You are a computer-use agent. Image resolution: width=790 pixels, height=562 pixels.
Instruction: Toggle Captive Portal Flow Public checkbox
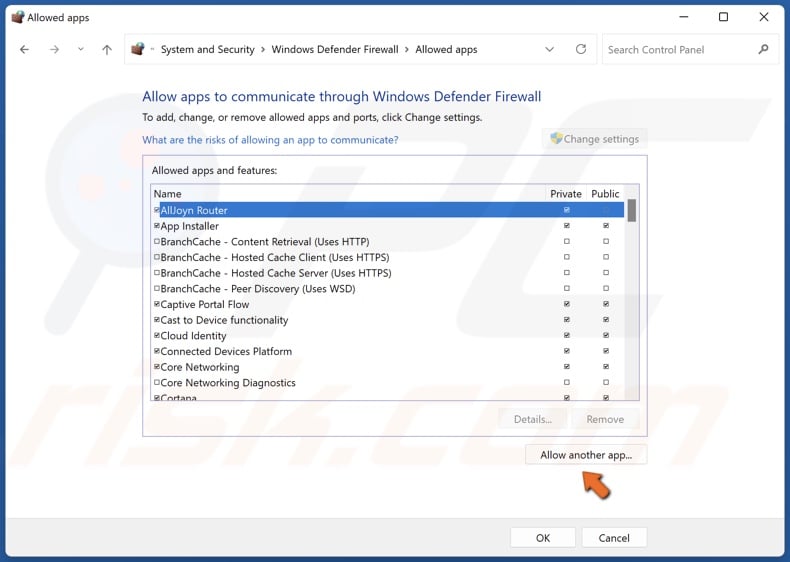click(606, 303)
